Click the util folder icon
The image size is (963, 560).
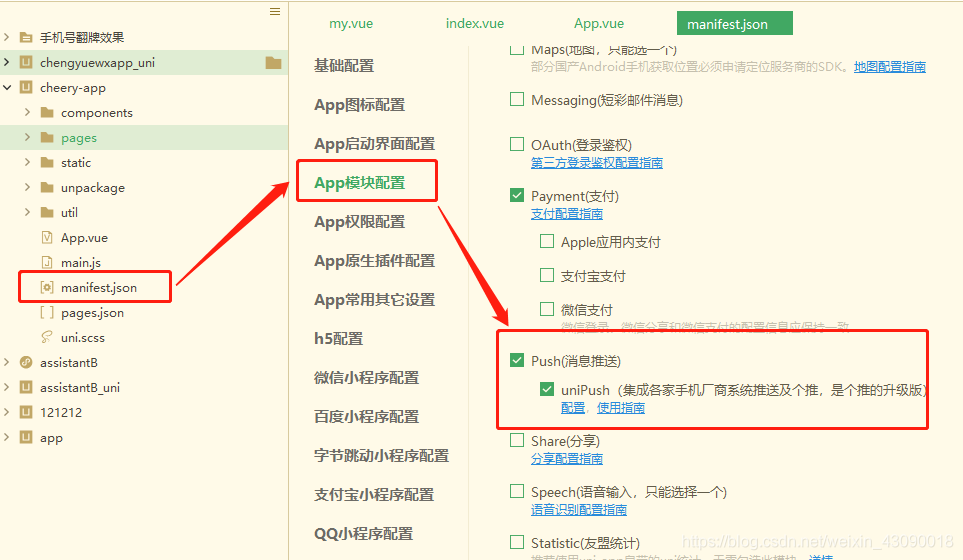[x=47, y=212]
